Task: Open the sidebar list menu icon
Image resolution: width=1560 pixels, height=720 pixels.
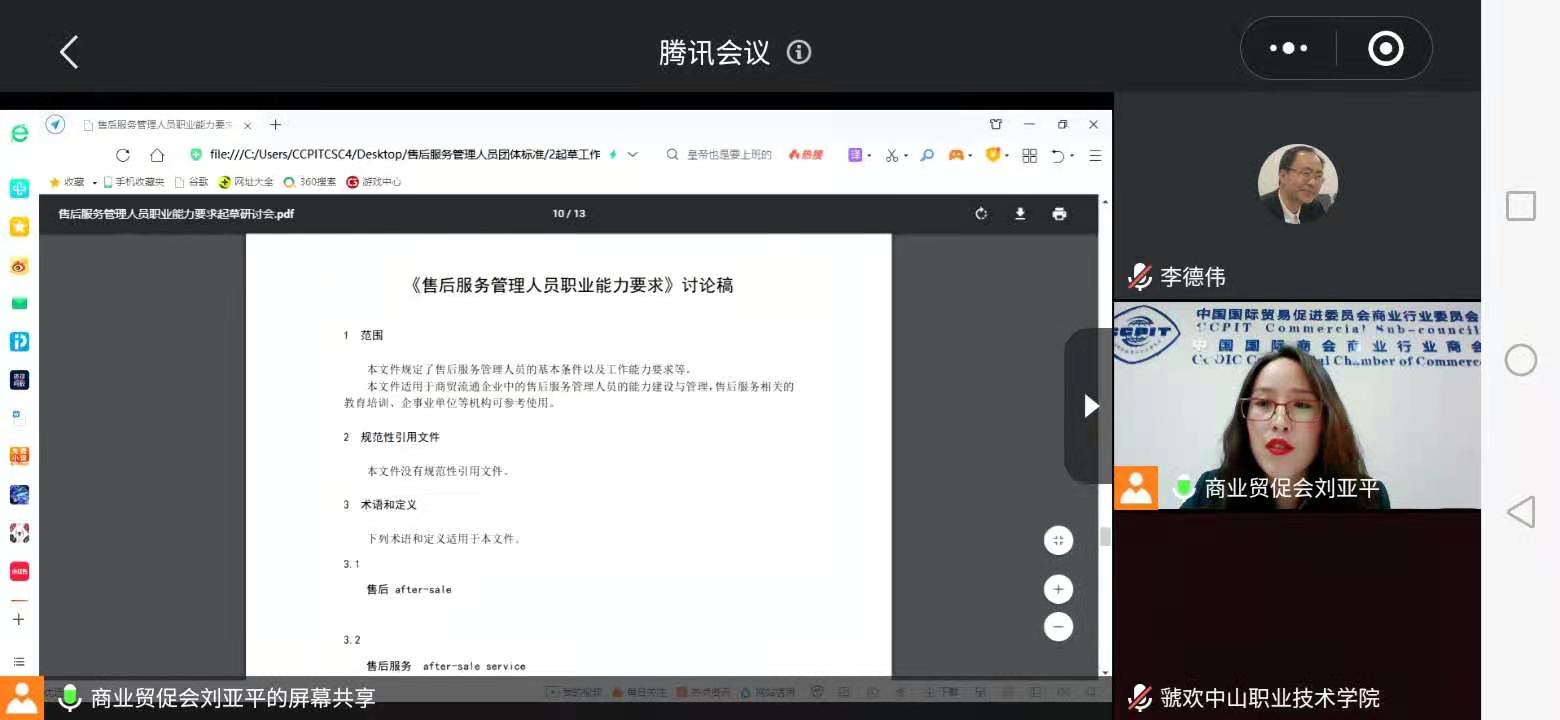Action: (x=18, y=661)
